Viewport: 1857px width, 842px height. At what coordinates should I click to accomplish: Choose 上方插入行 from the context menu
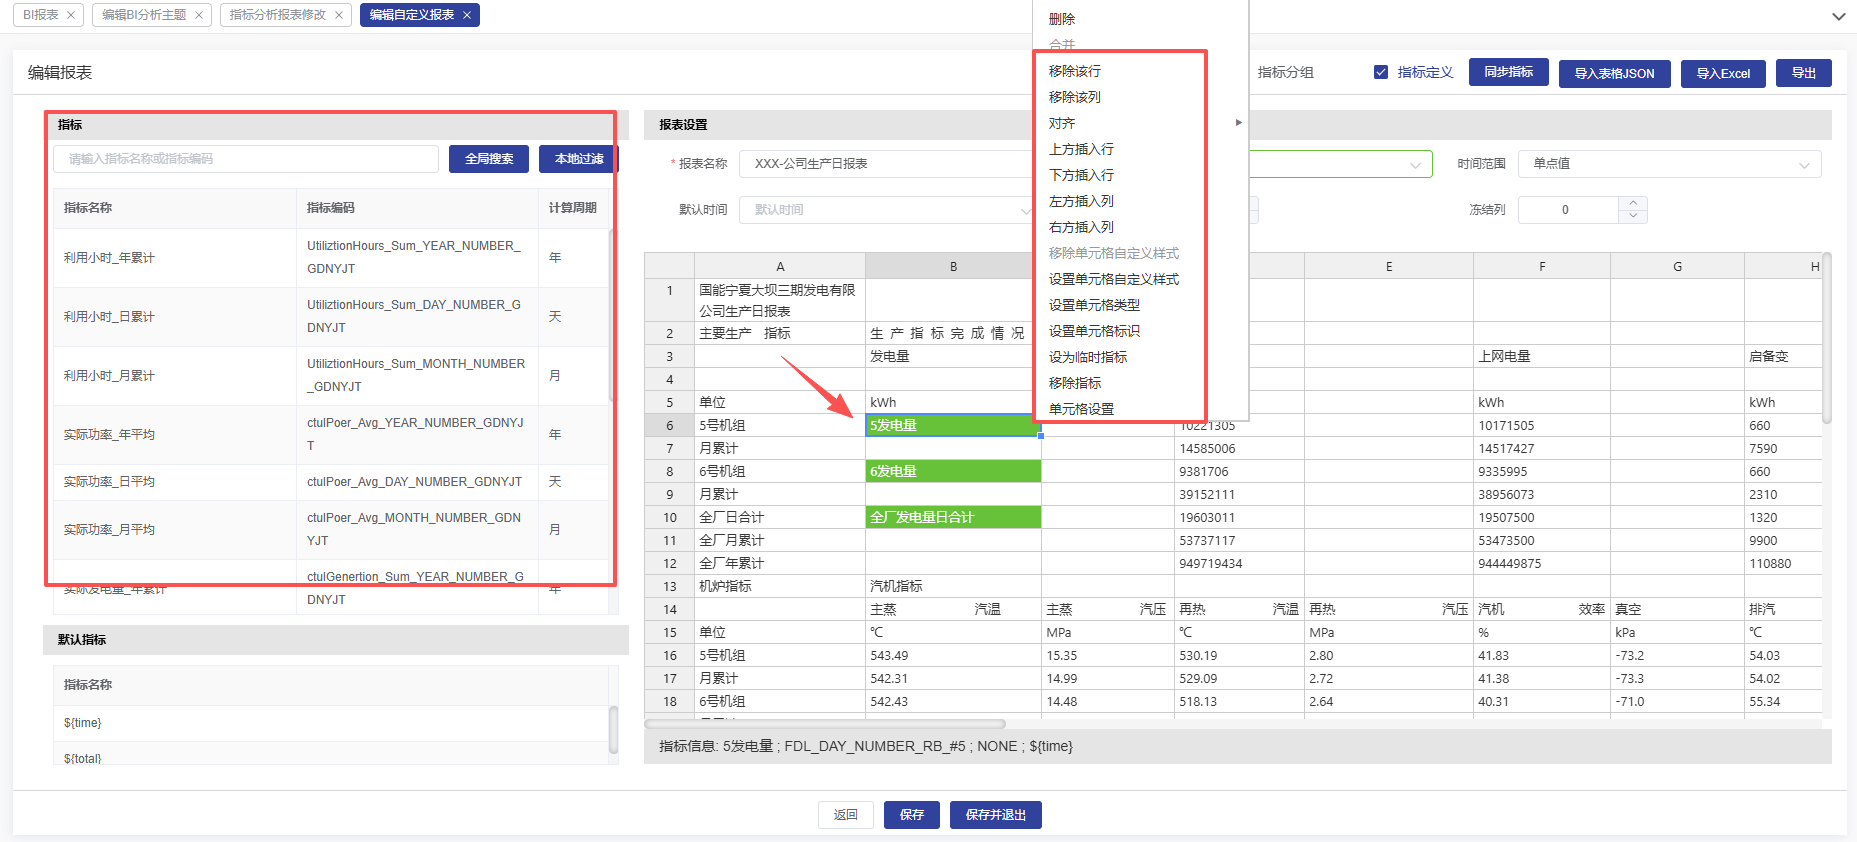pos(1081,149)
